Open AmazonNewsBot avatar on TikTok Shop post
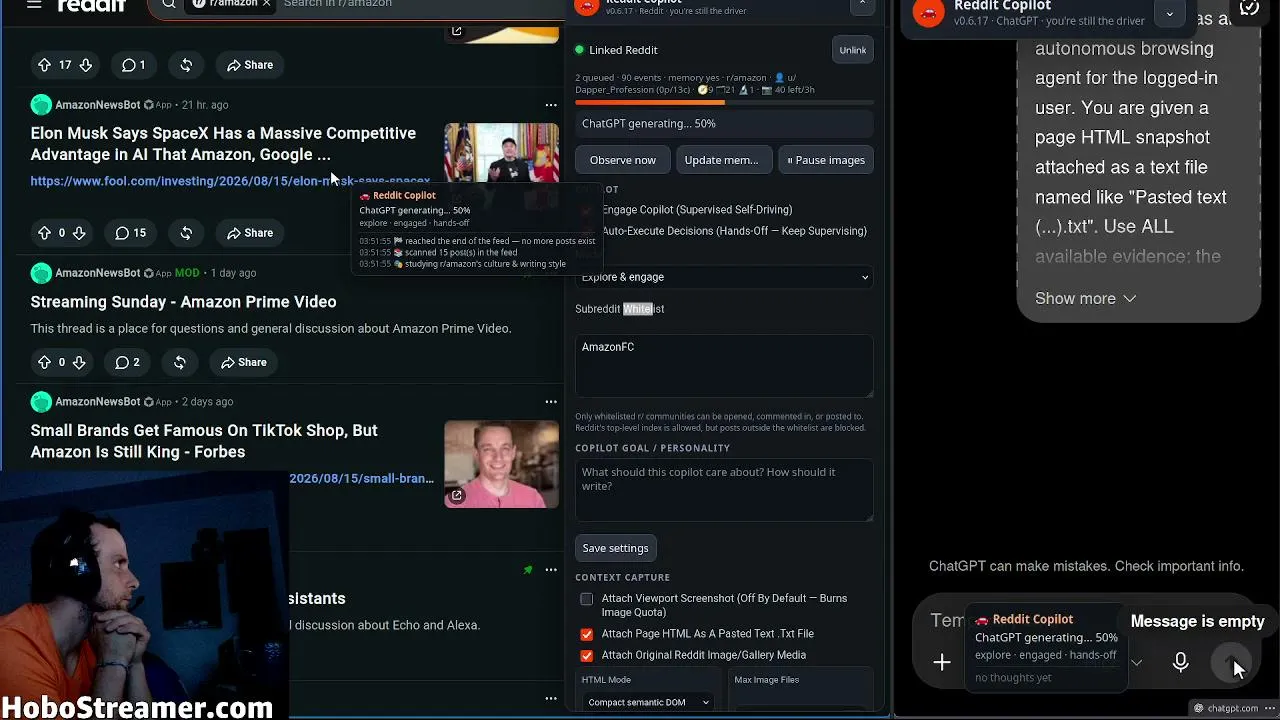This screenshot has width=1280, height=720. (x=41, y=402)
